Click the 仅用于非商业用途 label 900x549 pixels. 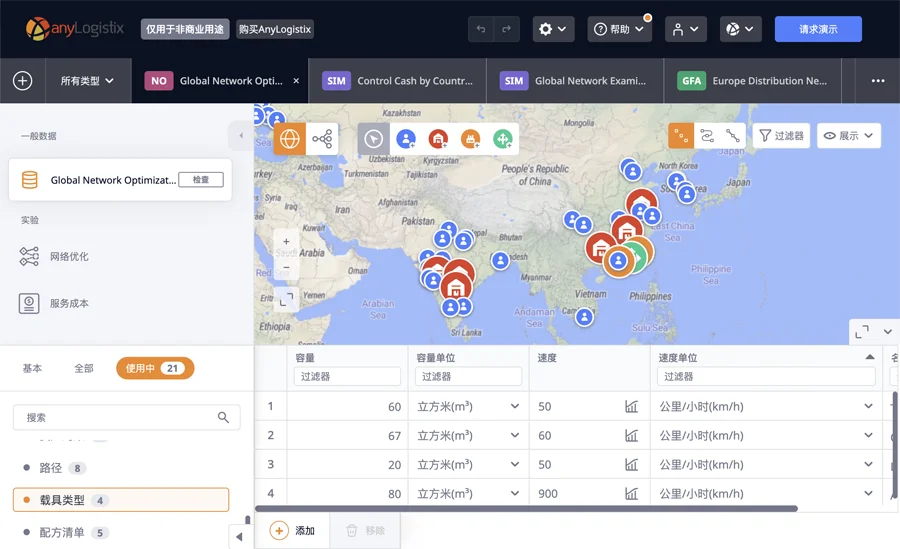(x=185, y=29)
